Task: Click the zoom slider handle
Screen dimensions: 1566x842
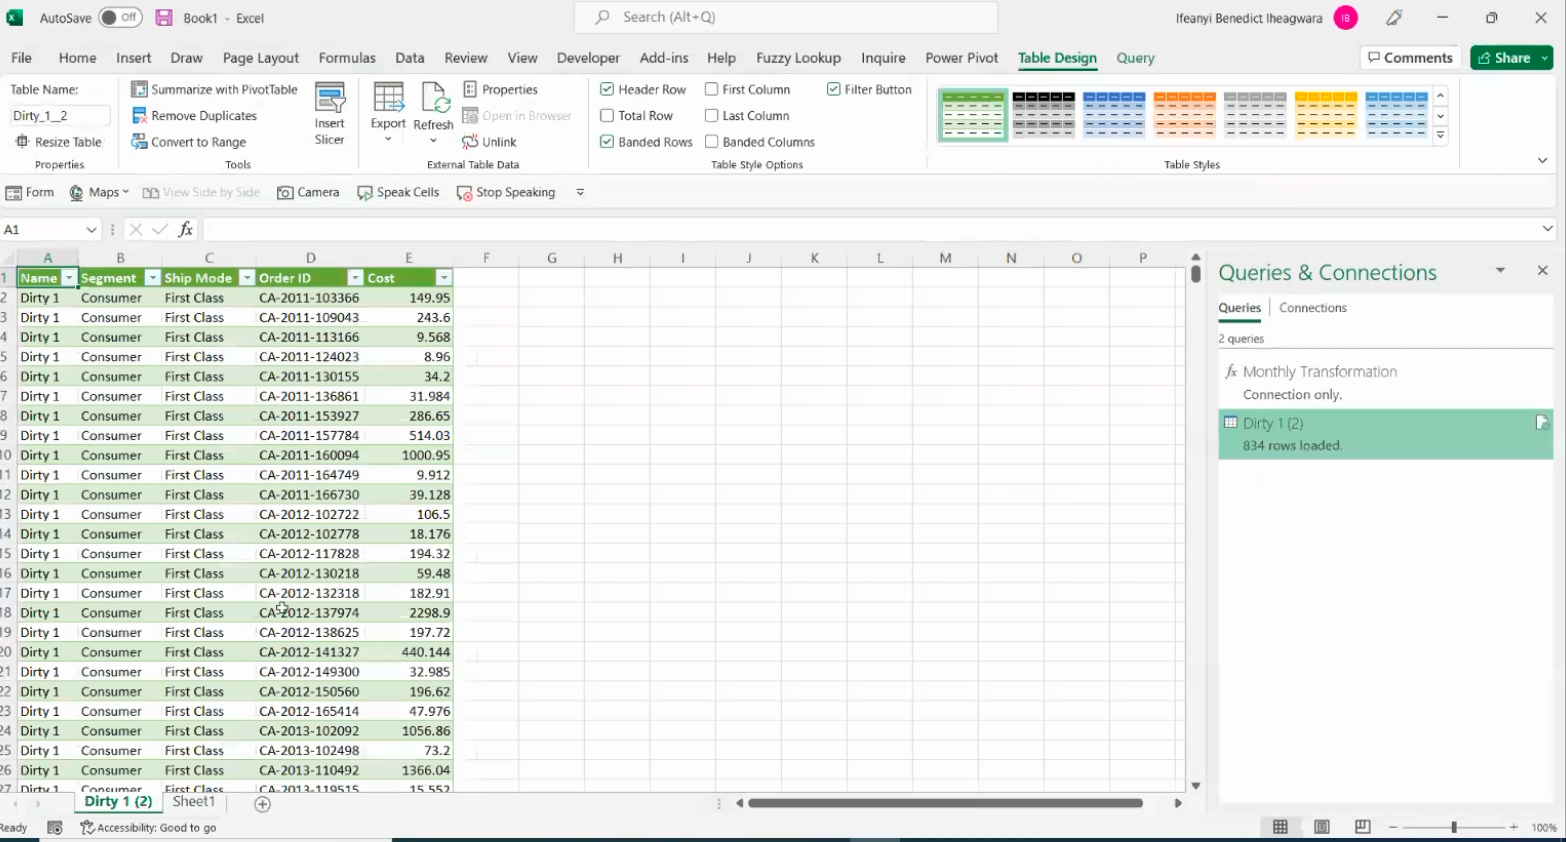Action: coord(1454,827)
